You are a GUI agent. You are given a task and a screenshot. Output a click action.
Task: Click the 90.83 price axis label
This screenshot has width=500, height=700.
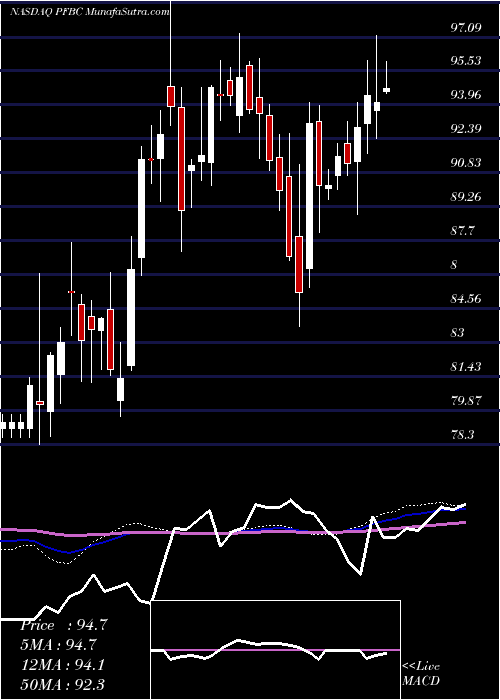click(x=466, y=162)
